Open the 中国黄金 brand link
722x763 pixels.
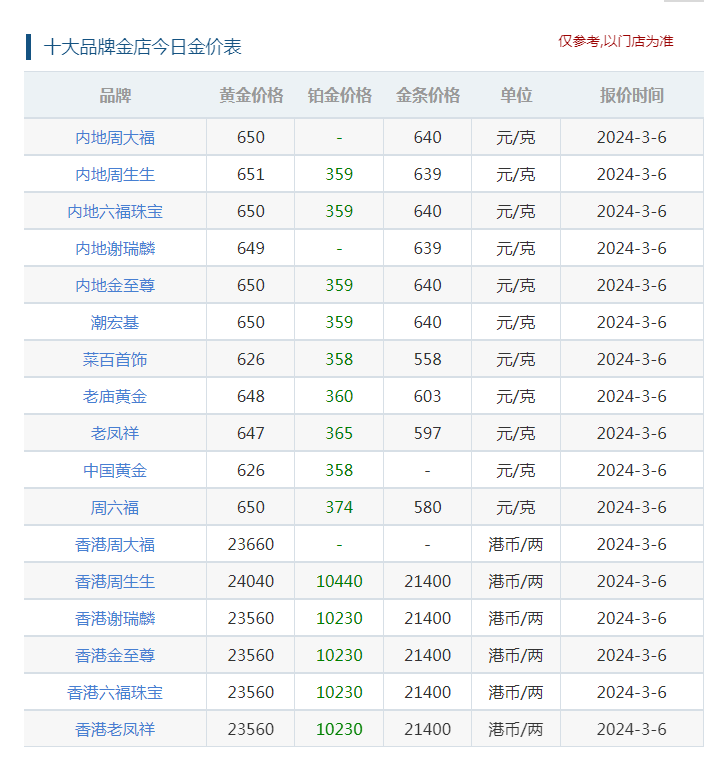[x=115, y=470]
